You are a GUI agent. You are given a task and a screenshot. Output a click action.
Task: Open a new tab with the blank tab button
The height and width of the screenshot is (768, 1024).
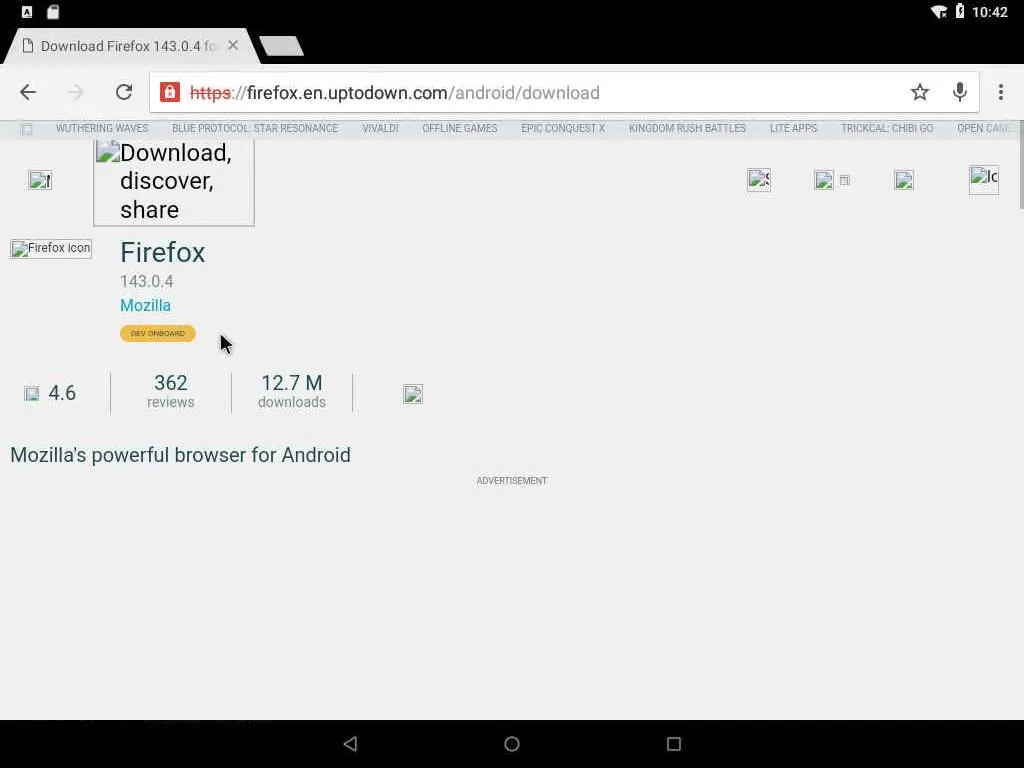(x=281, y=46)
